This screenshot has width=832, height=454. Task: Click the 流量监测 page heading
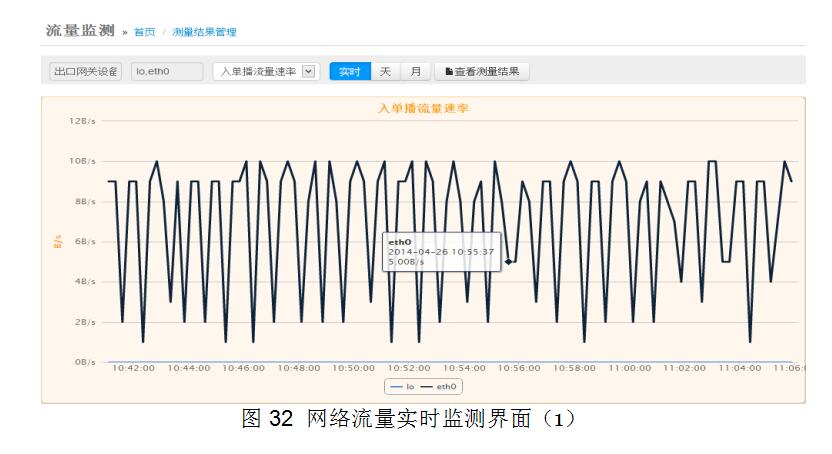(80, 32)
